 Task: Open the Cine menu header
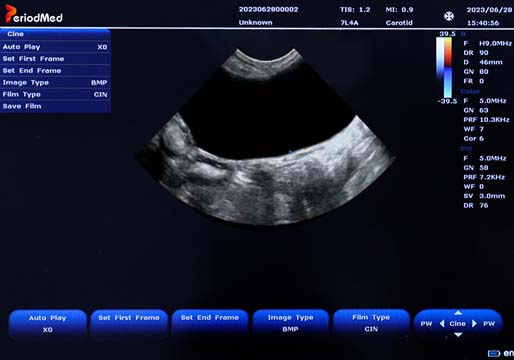55,34
